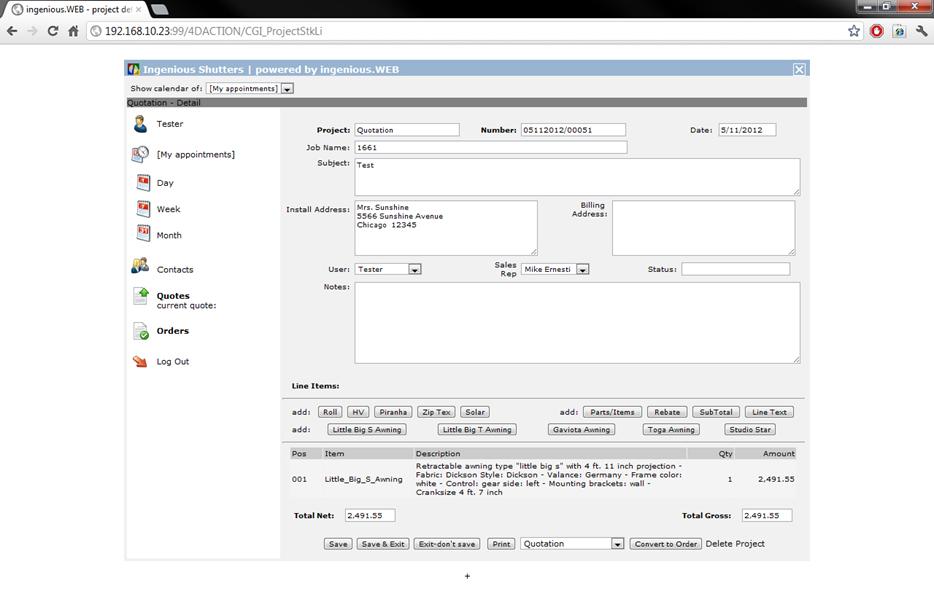
Task: Expand the Show calendar of dropdown
Action: [x=287, y=89]
